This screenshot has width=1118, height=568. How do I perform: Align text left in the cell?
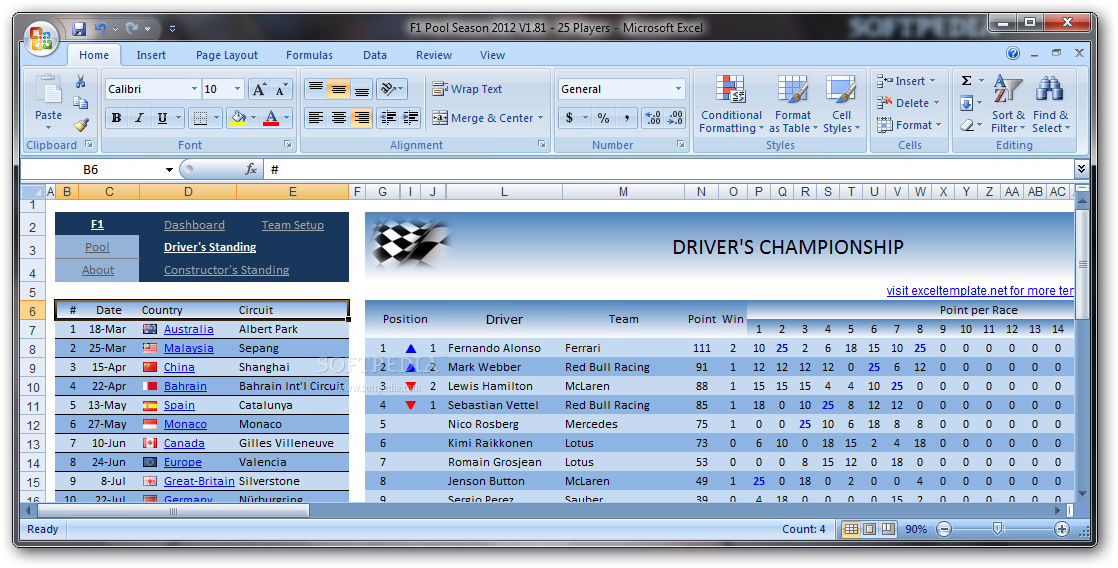[316, 118]
